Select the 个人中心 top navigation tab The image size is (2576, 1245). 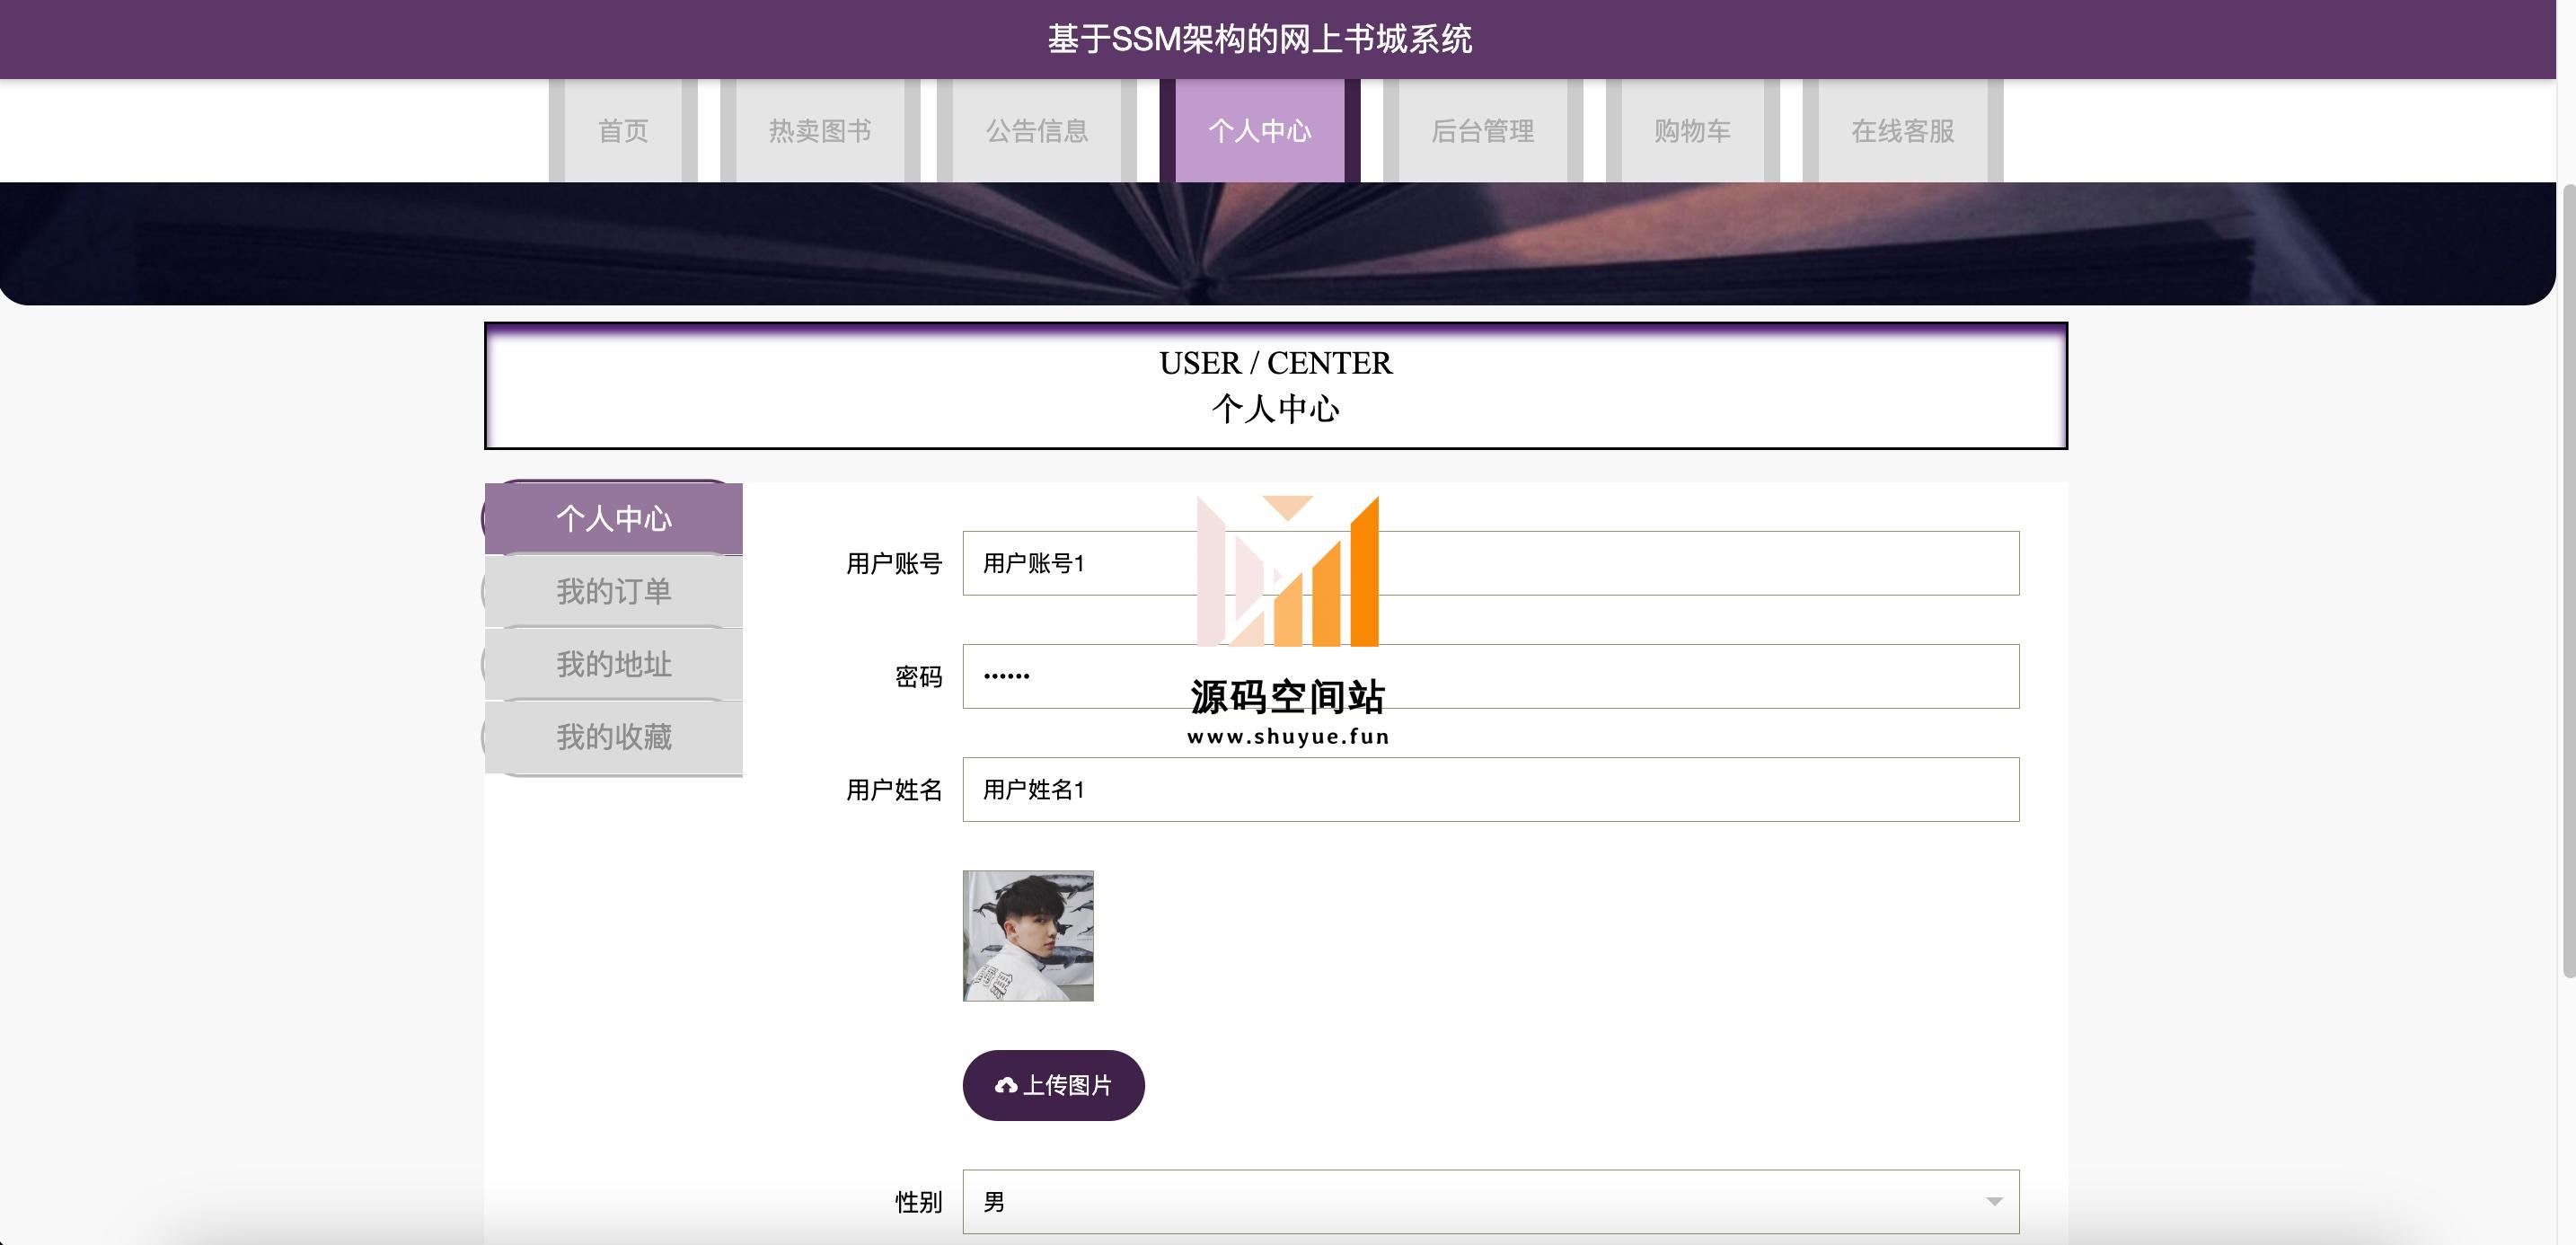tap(1259, 131)
